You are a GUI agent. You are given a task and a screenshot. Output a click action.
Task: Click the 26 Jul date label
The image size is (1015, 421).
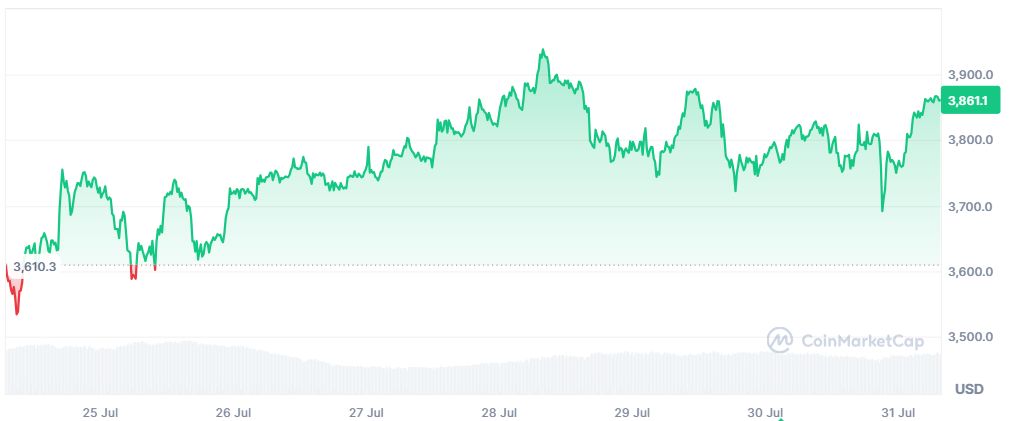click(233, 413)
